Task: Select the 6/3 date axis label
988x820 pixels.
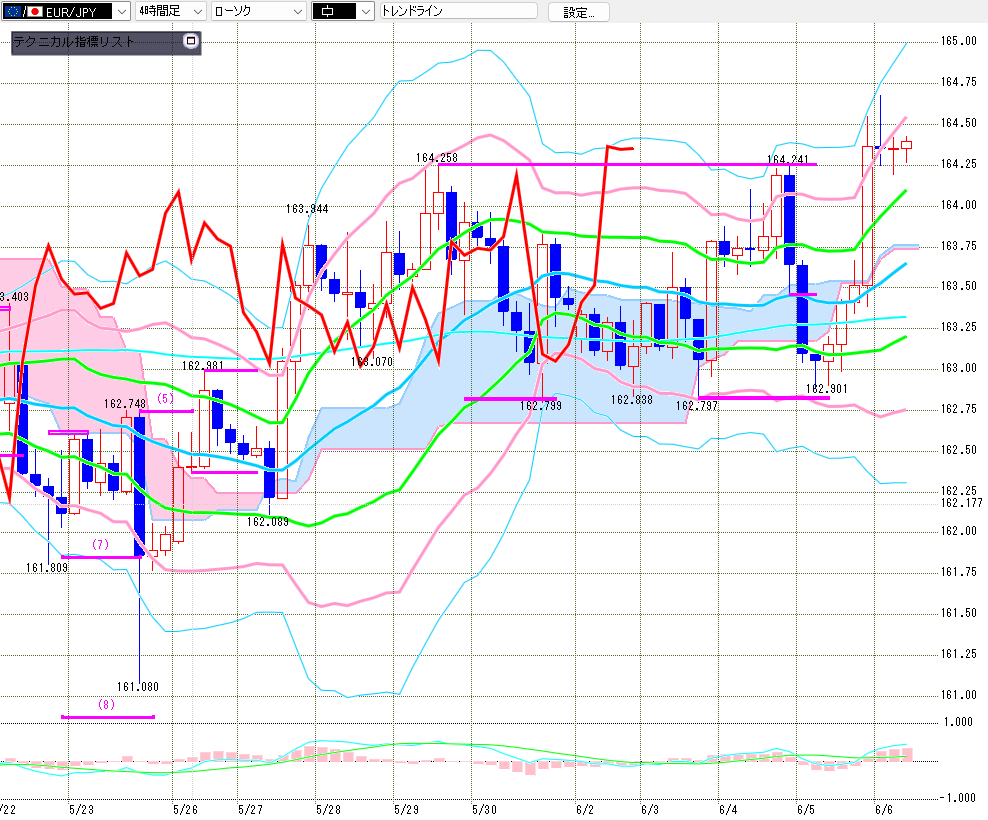Action: 650,810
